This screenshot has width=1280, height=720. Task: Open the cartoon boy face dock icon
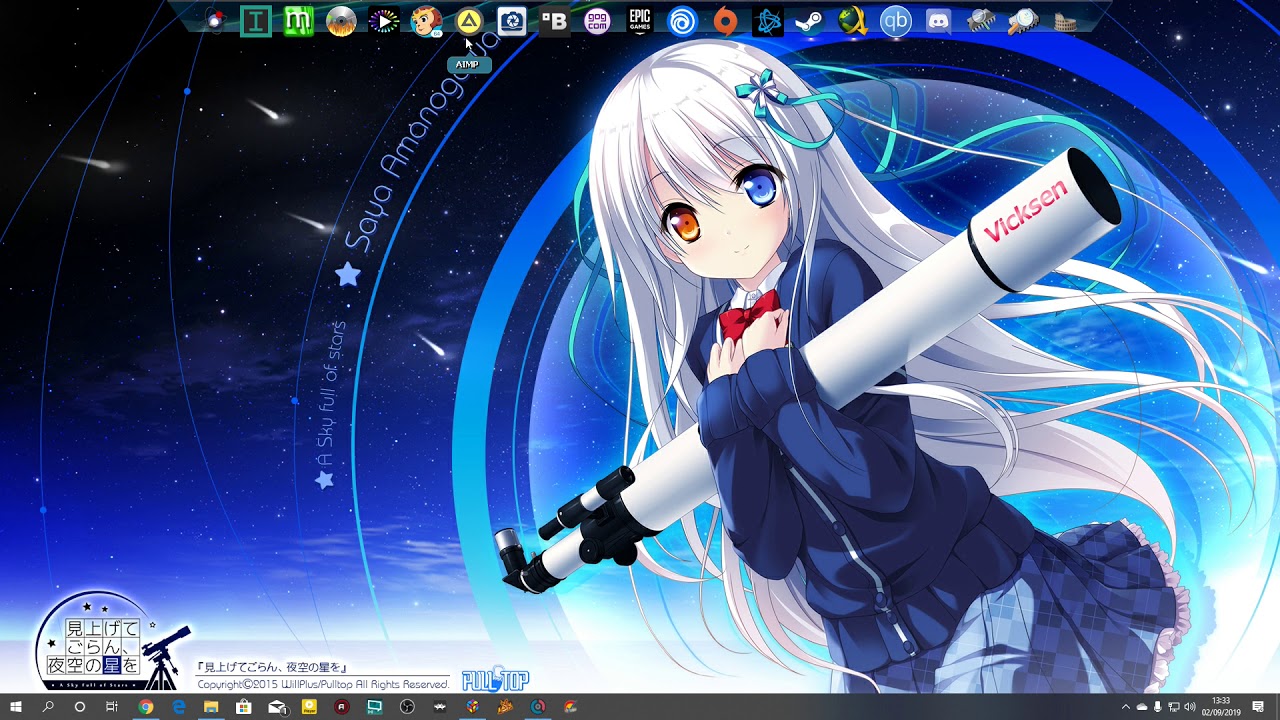click(x=426, y=20)
